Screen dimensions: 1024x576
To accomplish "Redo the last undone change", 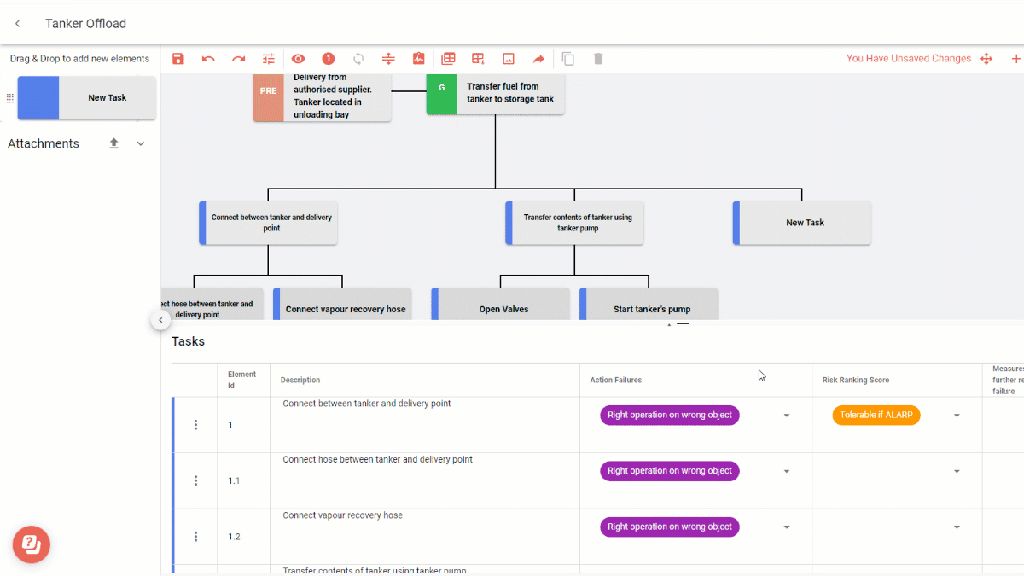I will [238, 59].
